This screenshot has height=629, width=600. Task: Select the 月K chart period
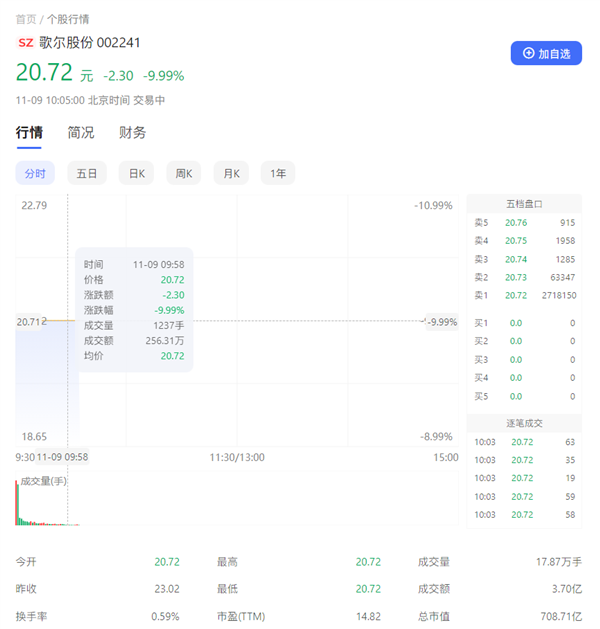point(231,173)
